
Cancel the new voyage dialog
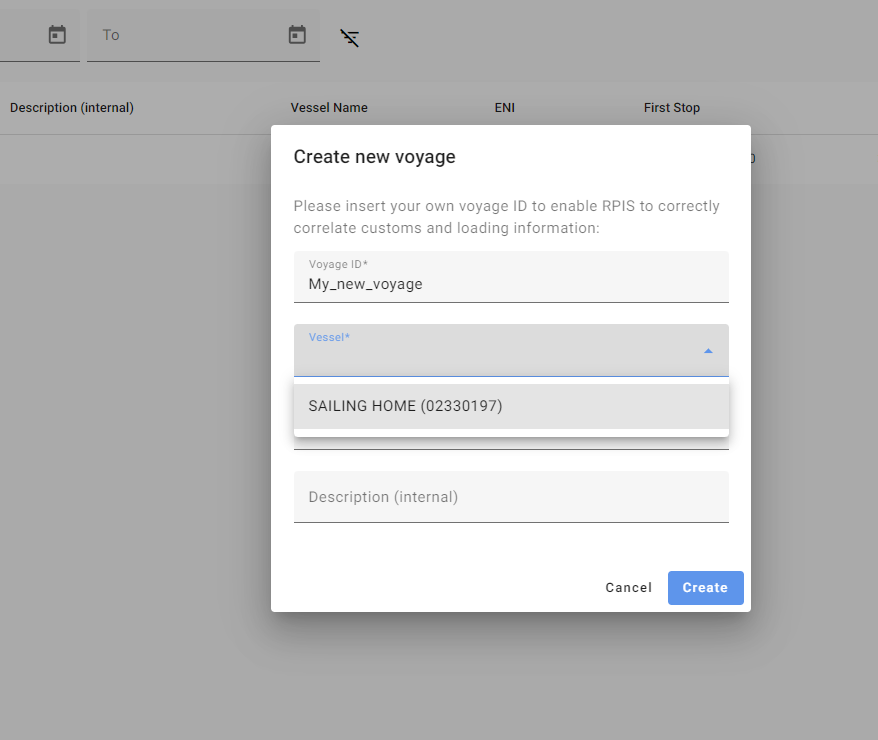[x=628, y=588]
